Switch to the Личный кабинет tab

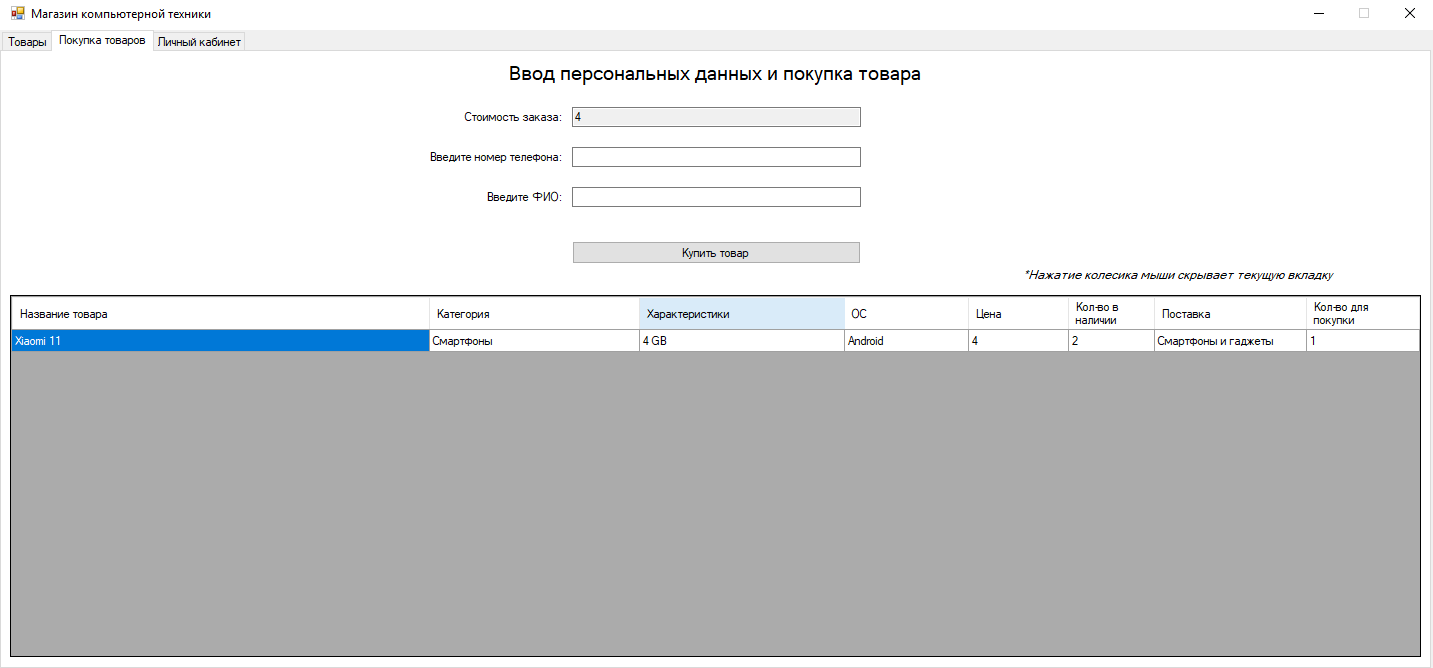tap(199, 42)
